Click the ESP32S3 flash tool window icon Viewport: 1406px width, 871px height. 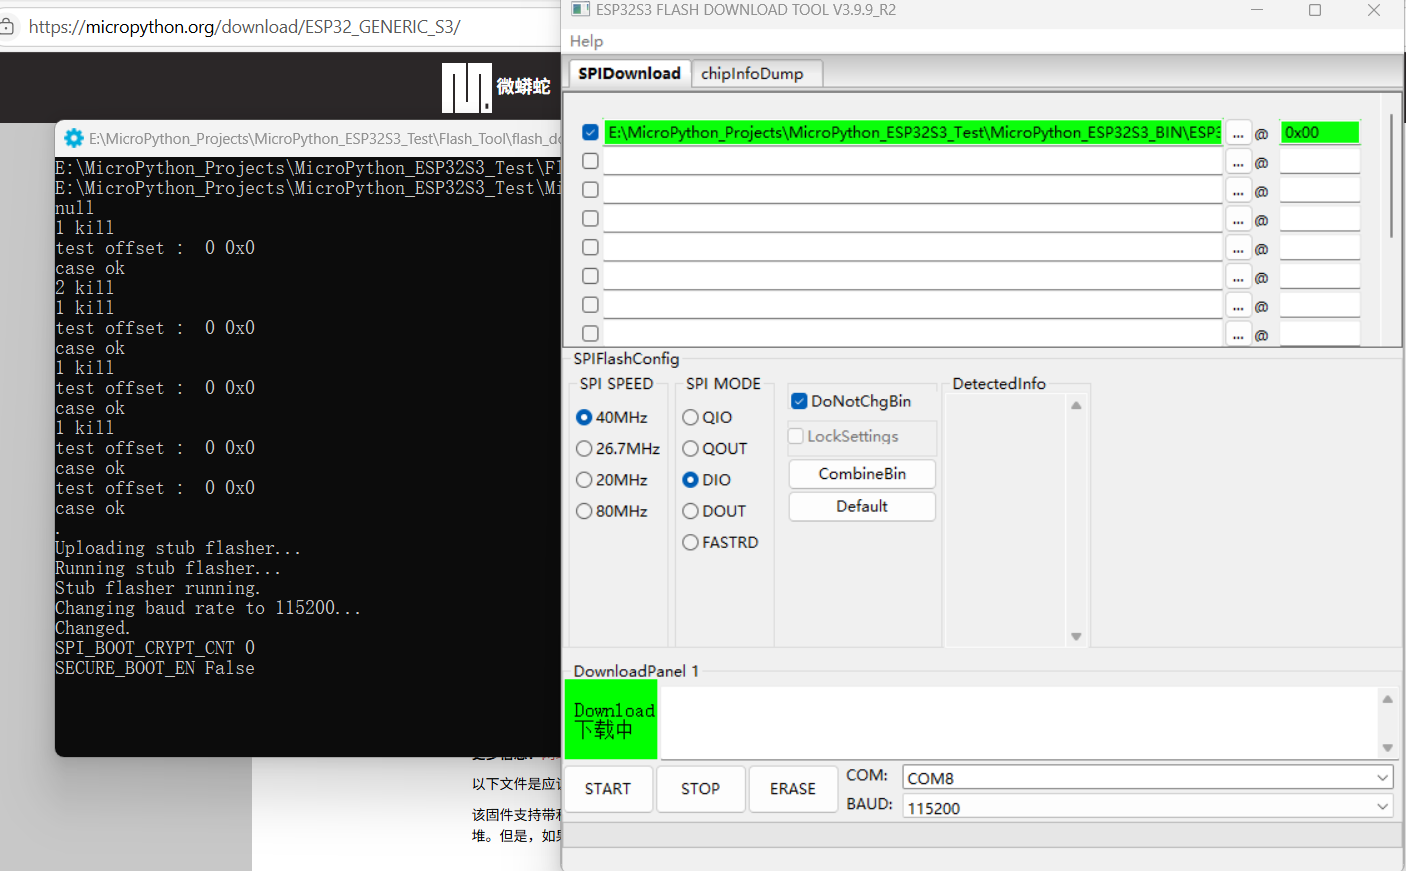point(580,10)
